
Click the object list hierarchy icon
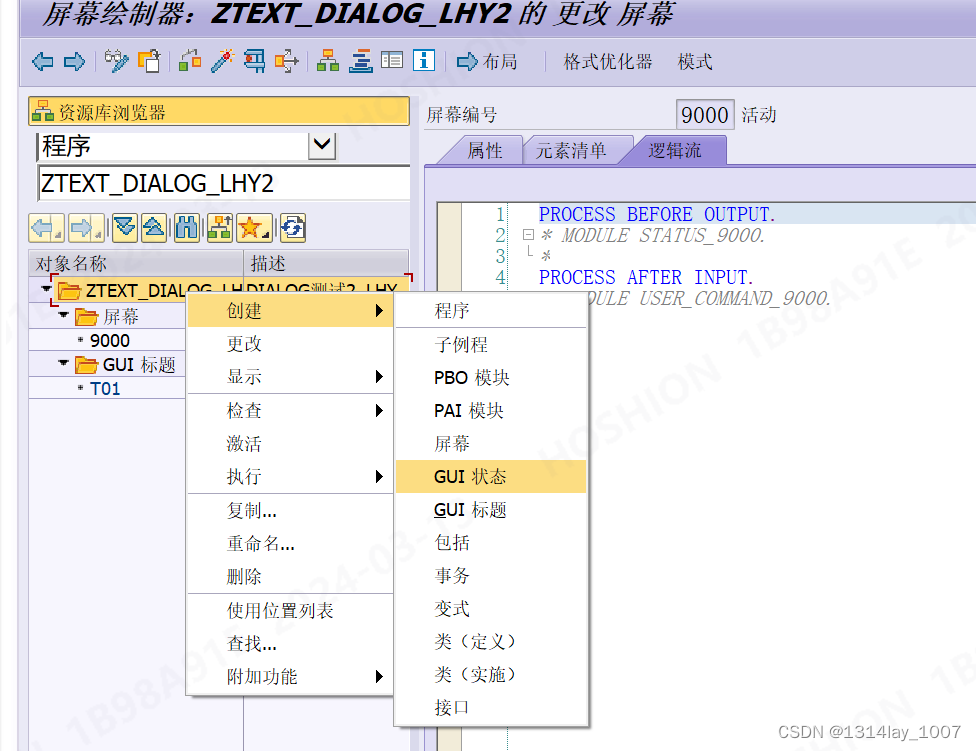point(327,61)
